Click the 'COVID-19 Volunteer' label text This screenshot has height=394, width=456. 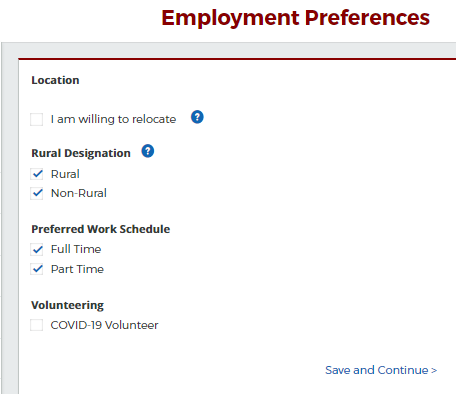pyautogui.click(x=104, y=325)
